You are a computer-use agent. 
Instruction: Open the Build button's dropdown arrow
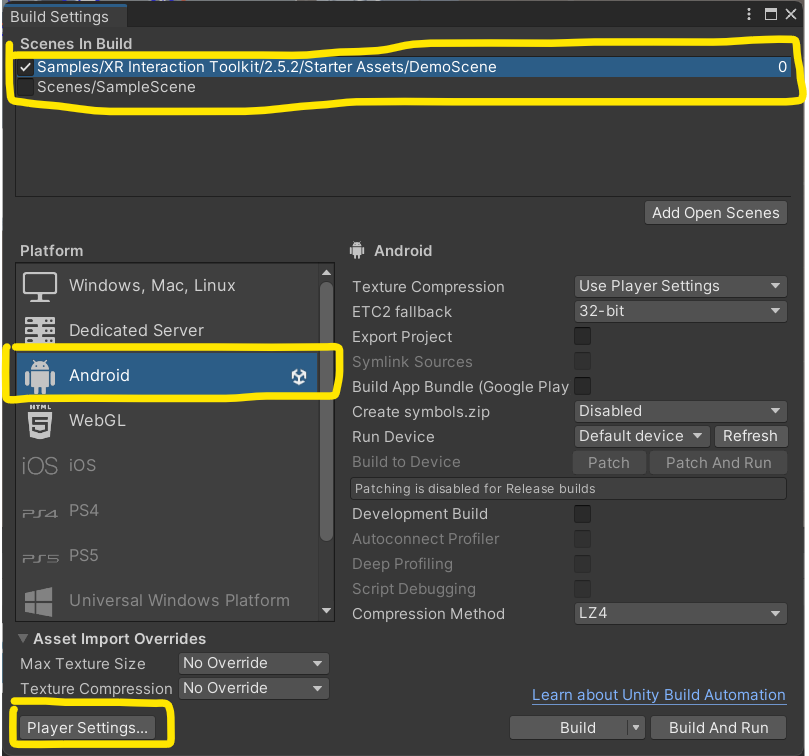(636, 728)
